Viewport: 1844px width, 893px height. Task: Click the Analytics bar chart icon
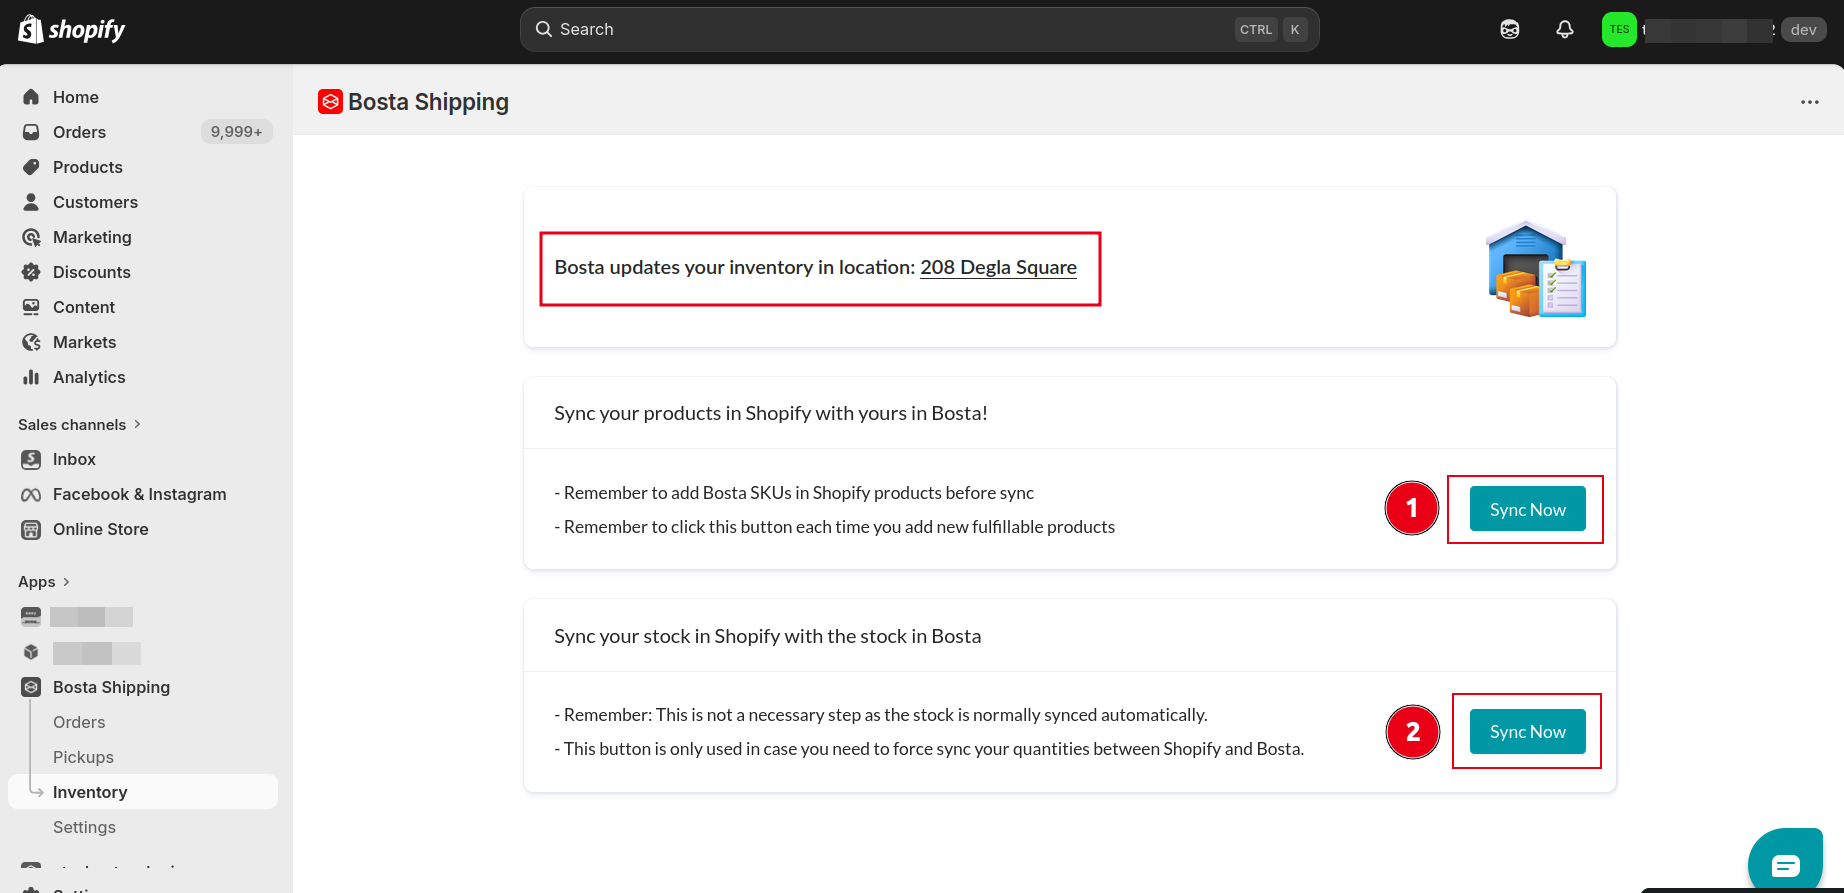tap(31, 377)
